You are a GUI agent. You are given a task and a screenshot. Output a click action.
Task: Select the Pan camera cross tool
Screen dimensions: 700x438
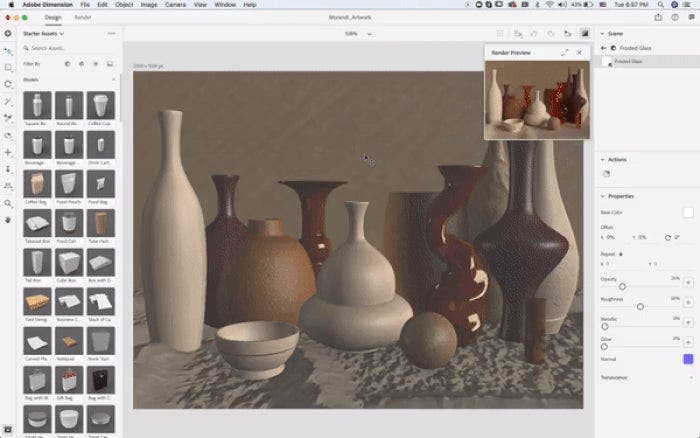click(x=8, y=152)
